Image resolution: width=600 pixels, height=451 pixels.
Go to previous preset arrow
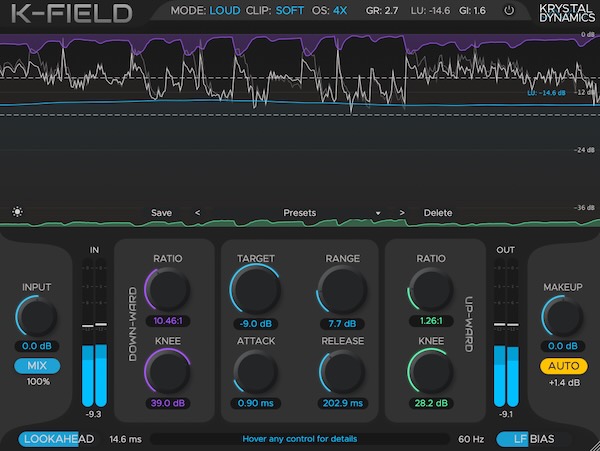coord(197,213)
